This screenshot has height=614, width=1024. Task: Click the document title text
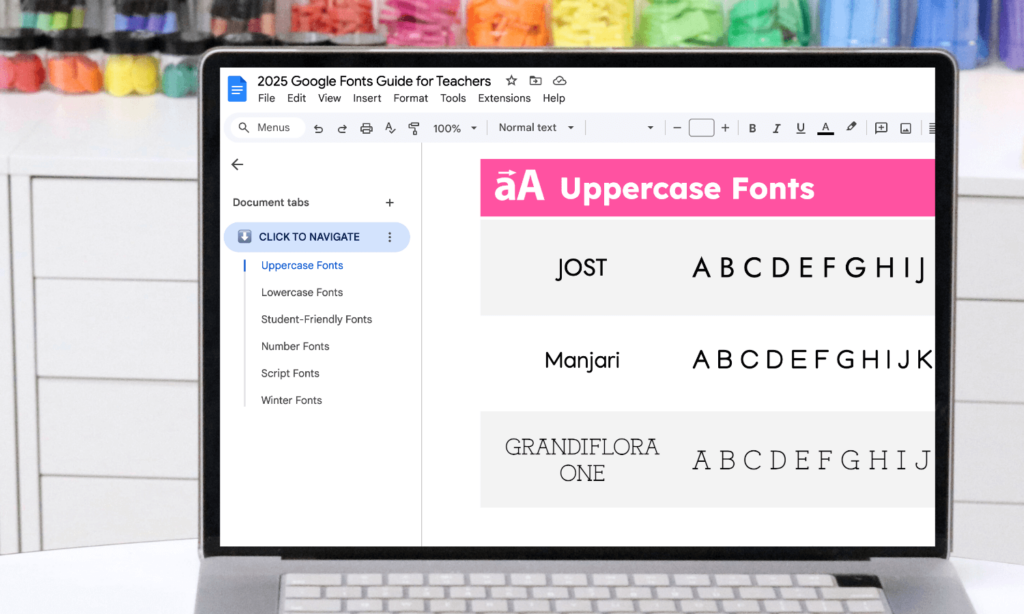(x=374, y=81)
